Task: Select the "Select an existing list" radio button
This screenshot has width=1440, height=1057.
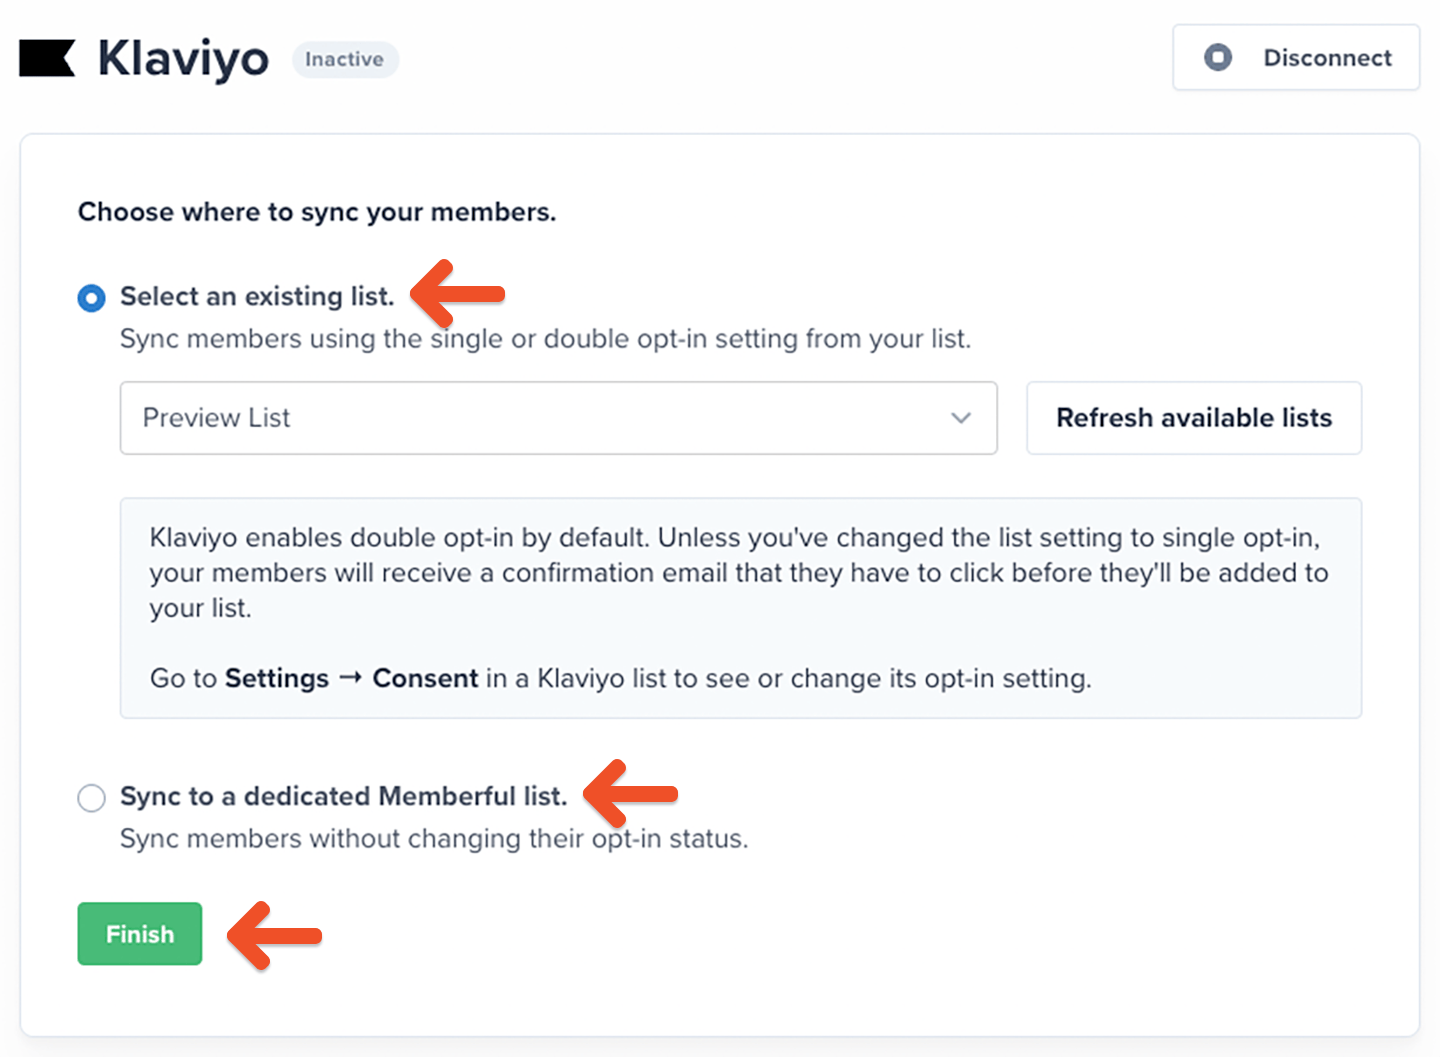Action: pyautogui.click(x=92, y=298)
